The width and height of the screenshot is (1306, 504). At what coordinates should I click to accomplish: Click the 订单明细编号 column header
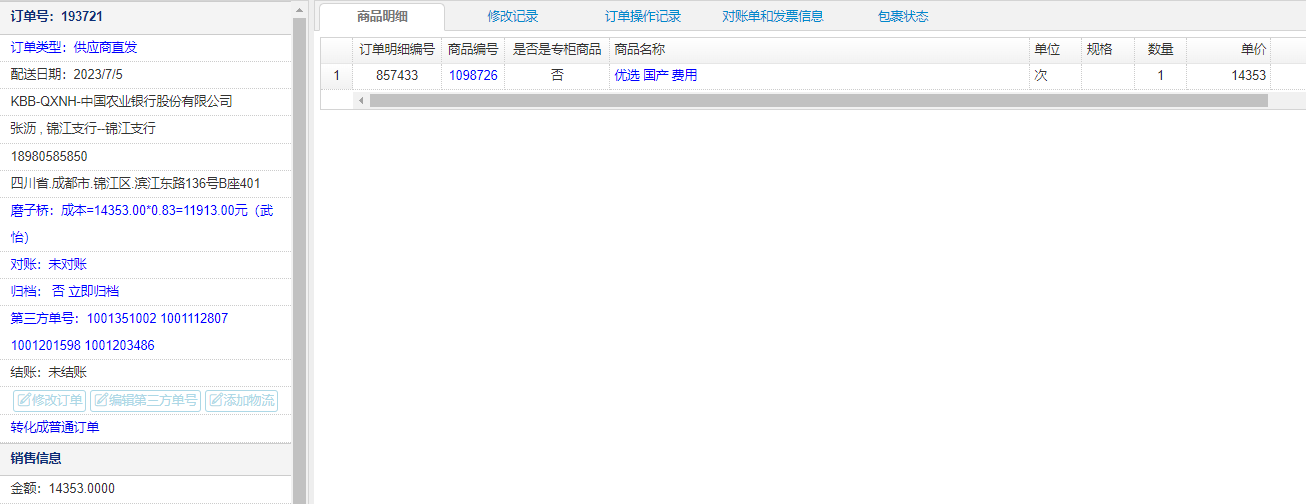pos(397,49)
